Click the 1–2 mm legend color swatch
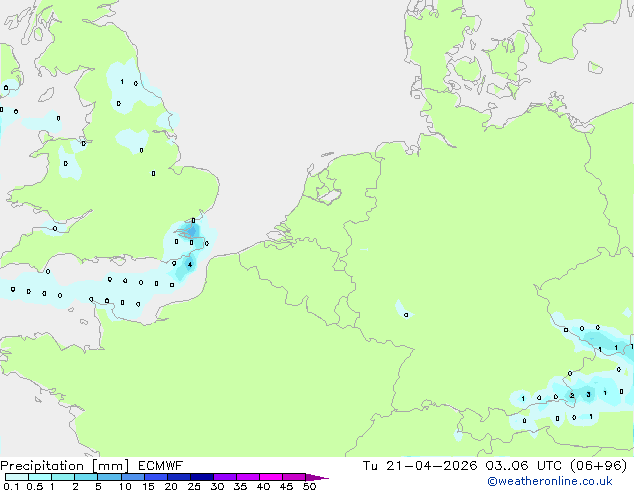Screen dimensions: 634x490 click(x=63, y=477)
